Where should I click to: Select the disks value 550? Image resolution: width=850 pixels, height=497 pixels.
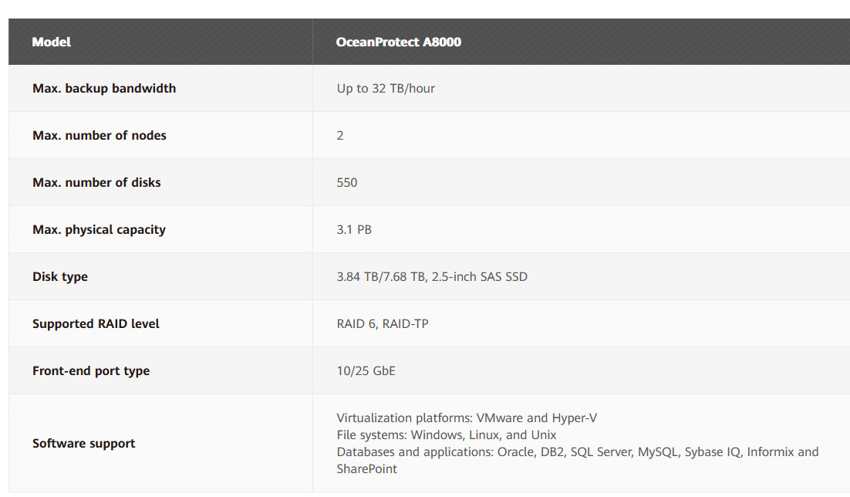(347, 183)
